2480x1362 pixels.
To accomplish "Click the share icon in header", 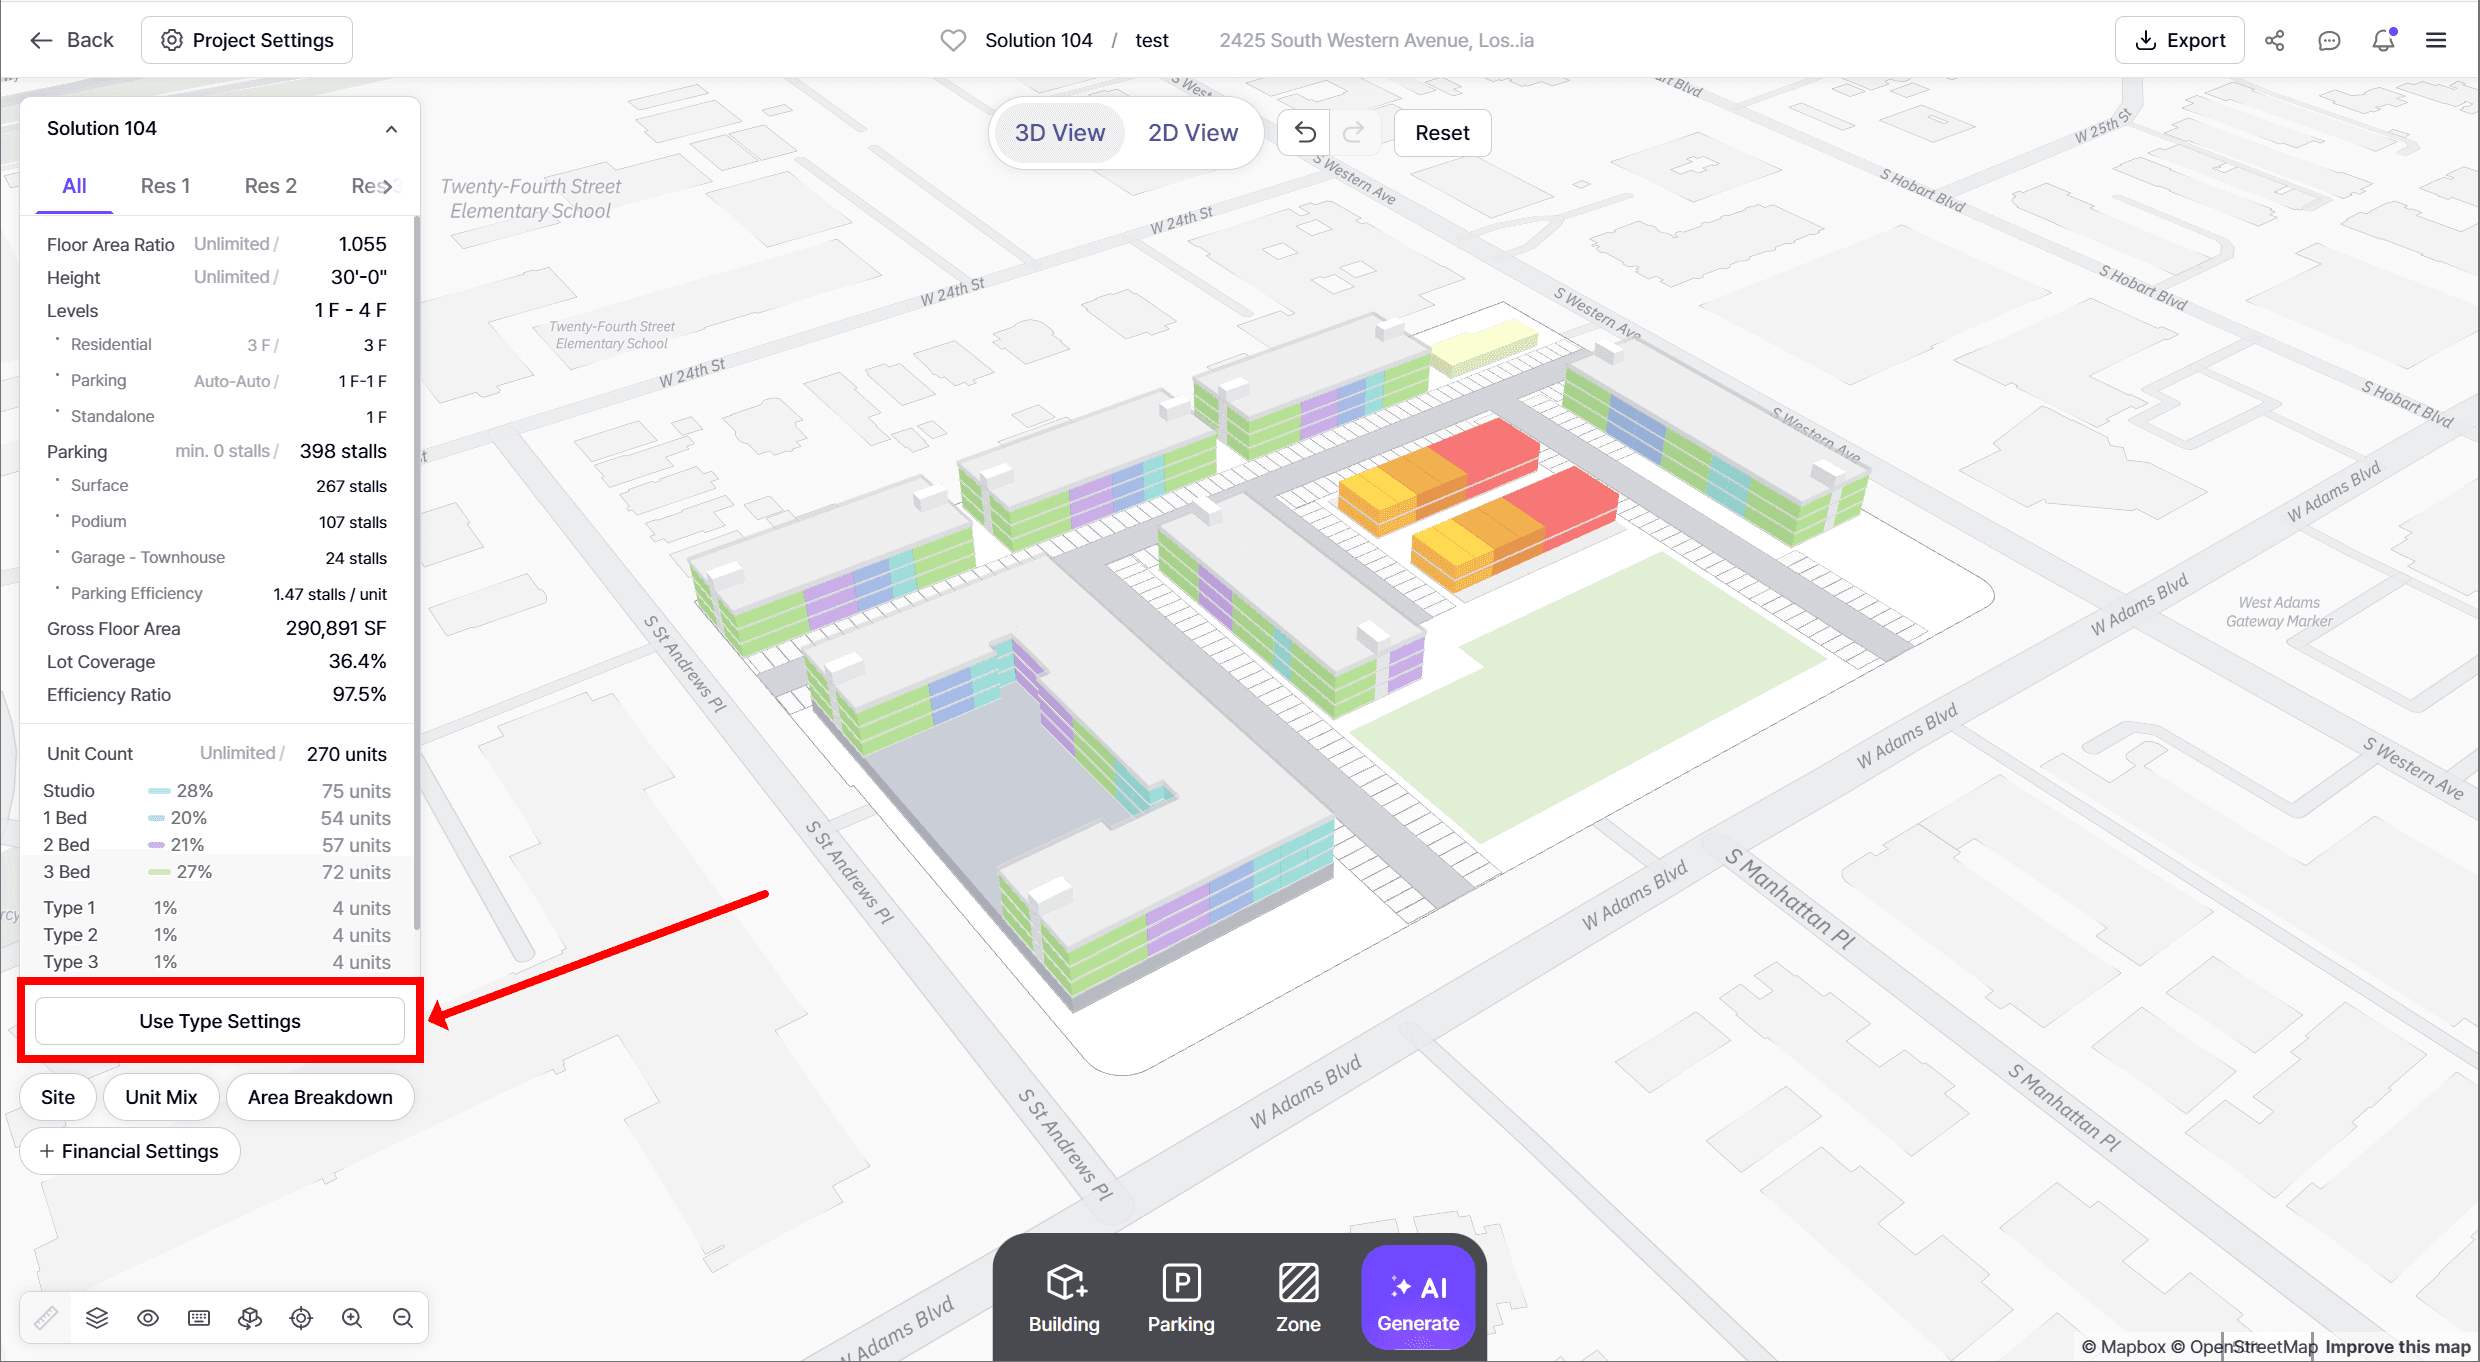I will [2275, 40].
